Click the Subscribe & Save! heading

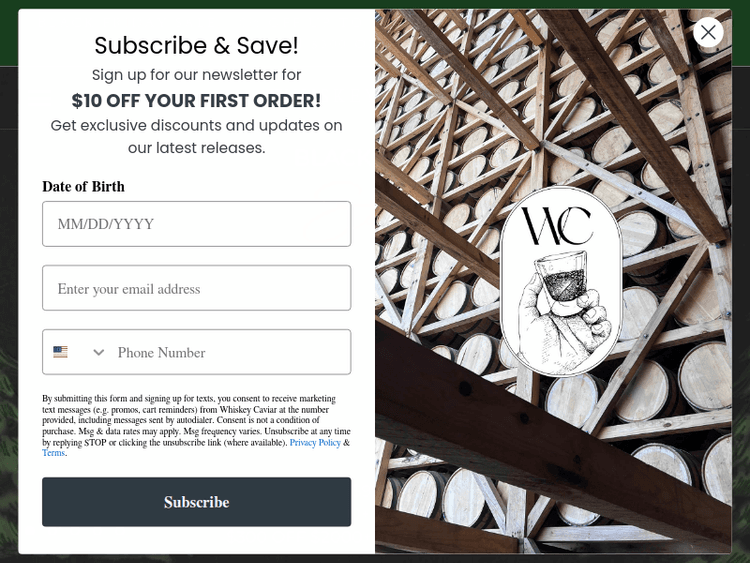[x=196, y=45]
